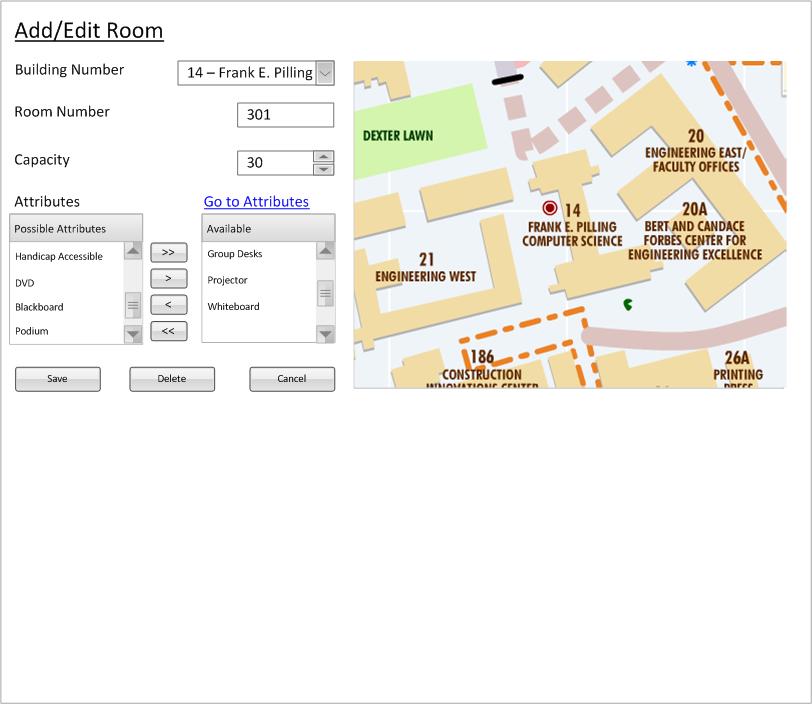This screenshot has height=704, width=812.
Task: Select Podium in Possible Attributes
Action: tap(32, 331)
